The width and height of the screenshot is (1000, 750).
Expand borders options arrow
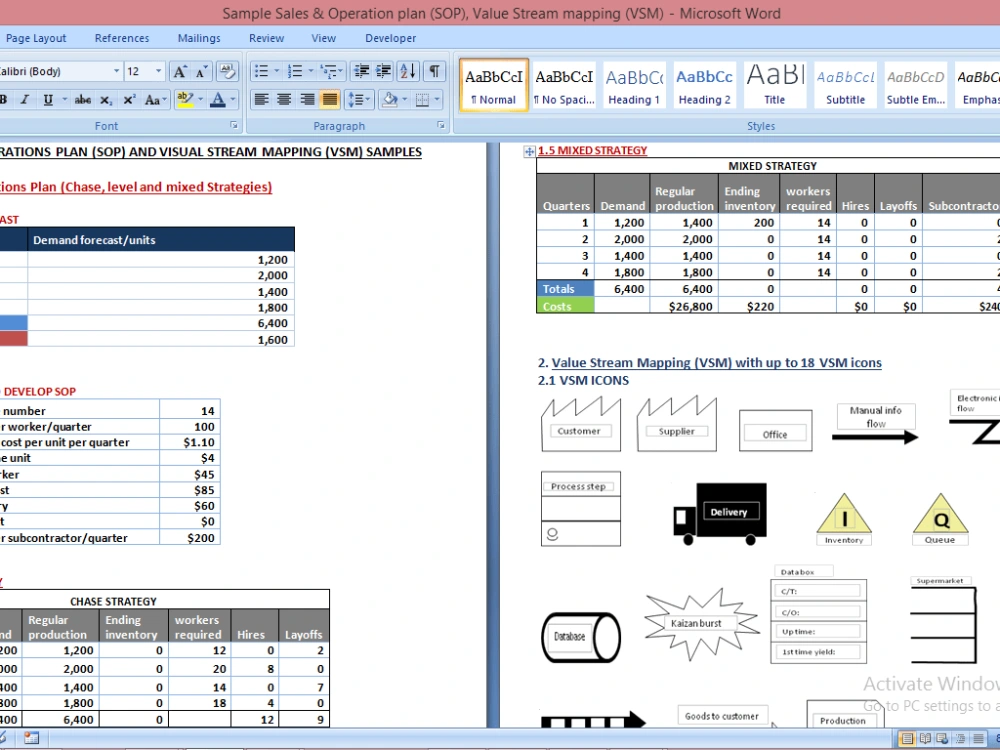click(437, 99)
